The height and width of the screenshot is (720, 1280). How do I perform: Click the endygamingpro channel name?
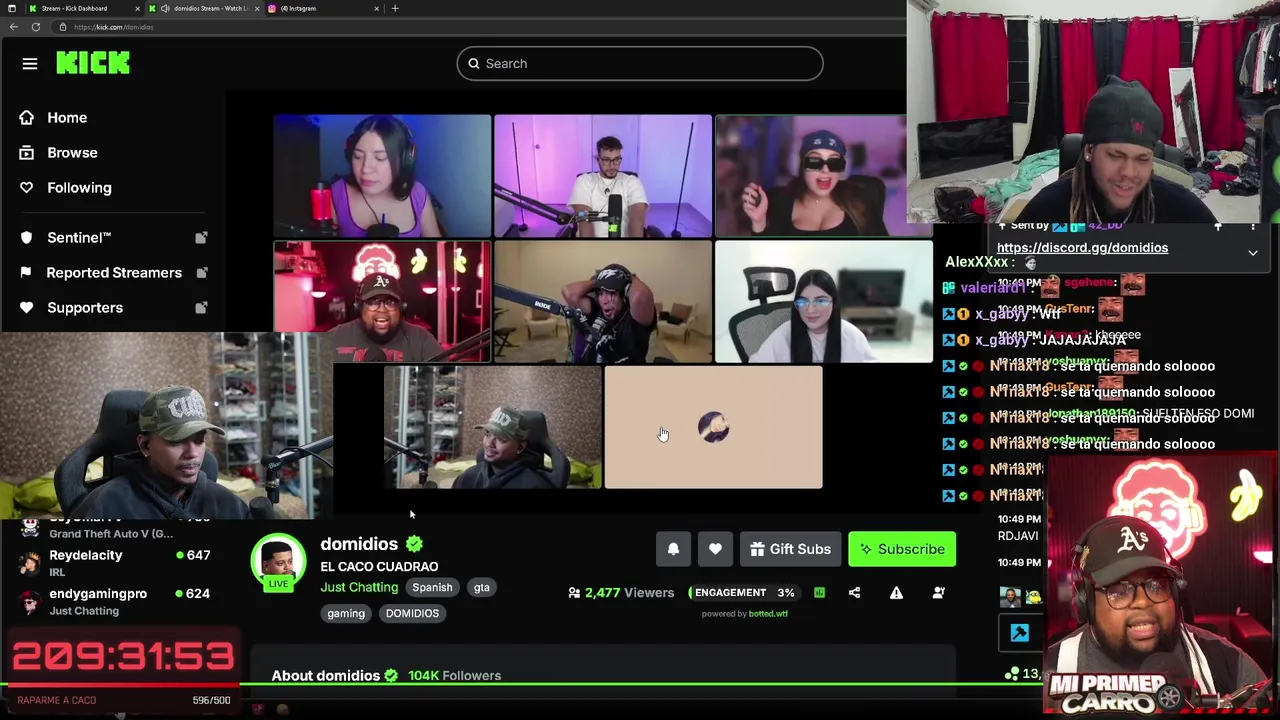98,594
